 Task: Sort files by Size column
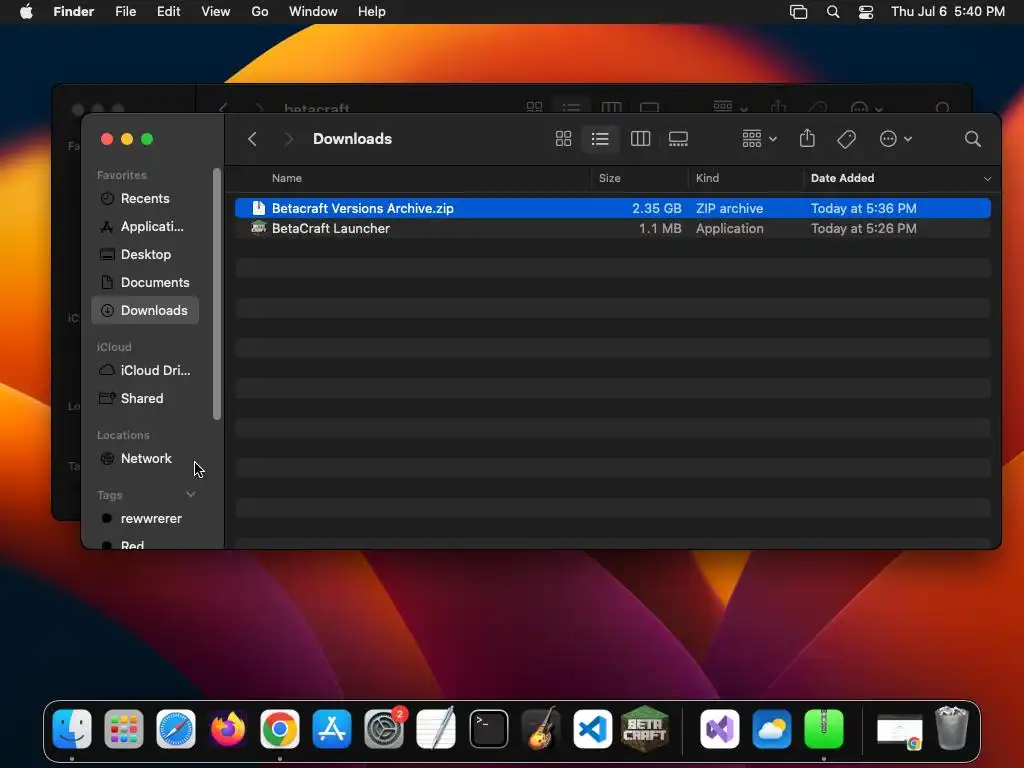point(609,178)
